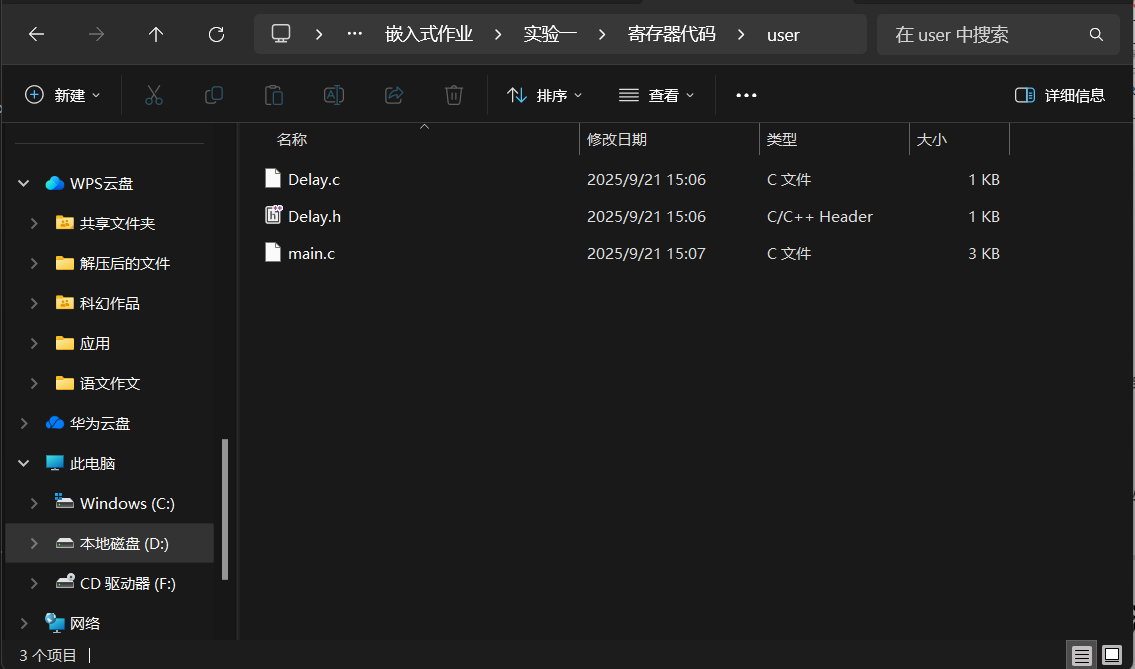Collapse the WPS云盘 tree node
The height and width of the screenshot is (669, 1135).
[23, 184]
